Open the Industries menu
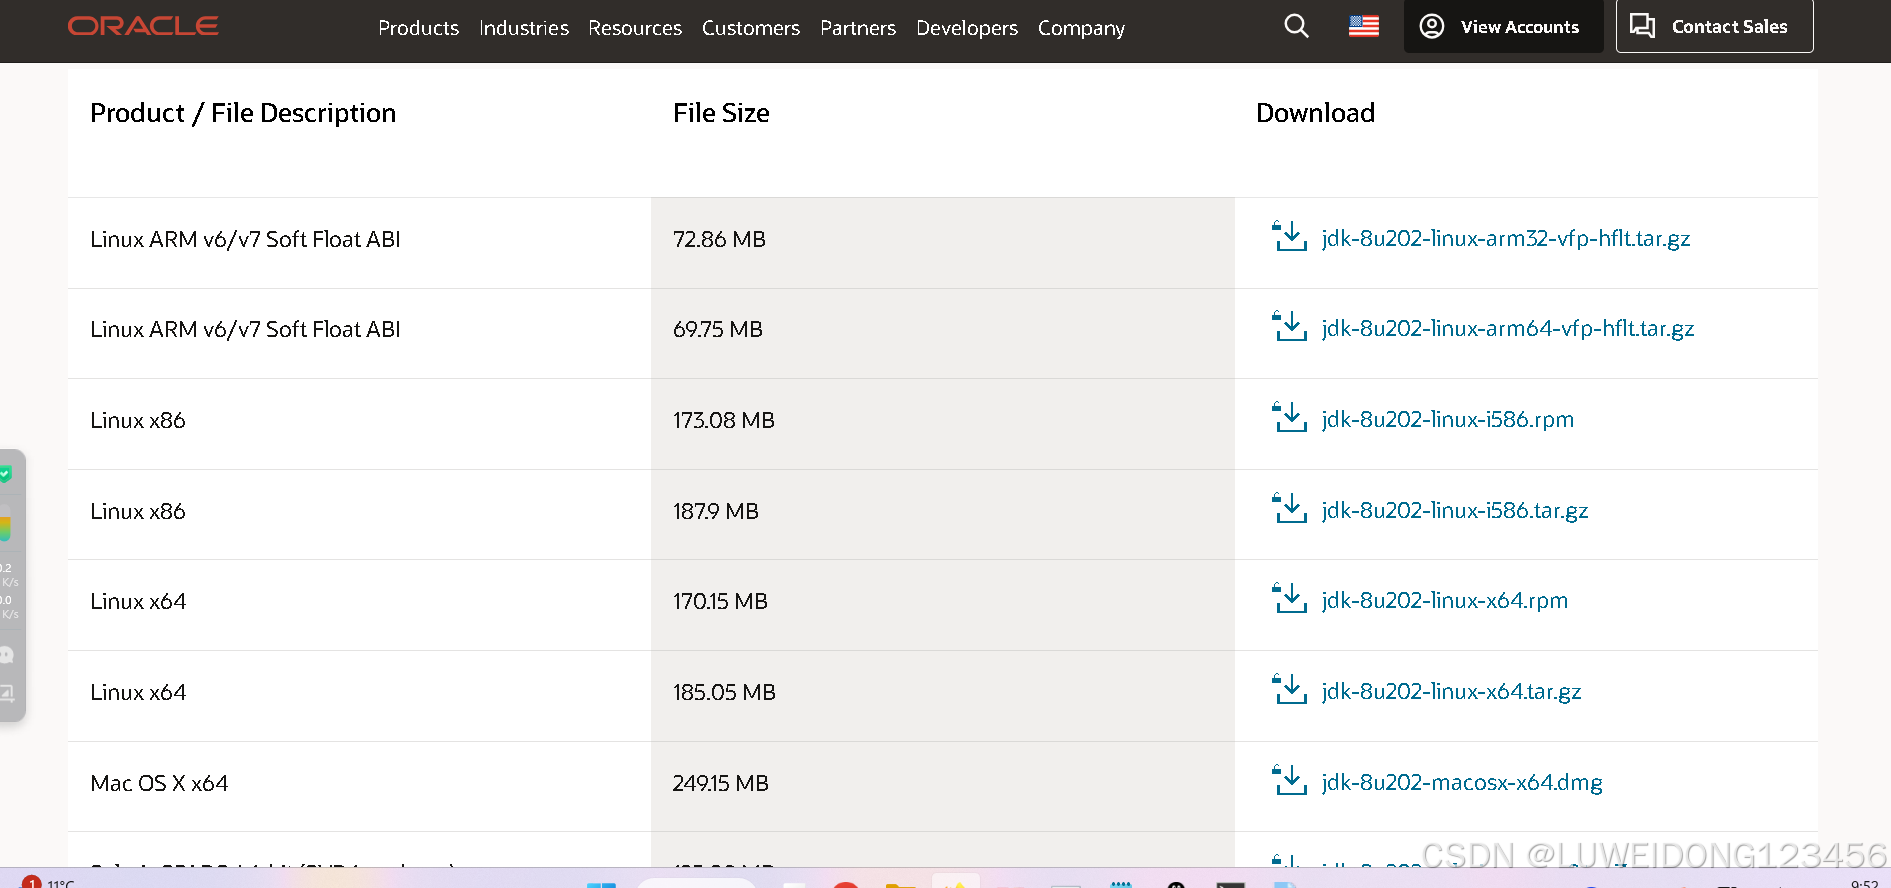 [x=524, y=28]
